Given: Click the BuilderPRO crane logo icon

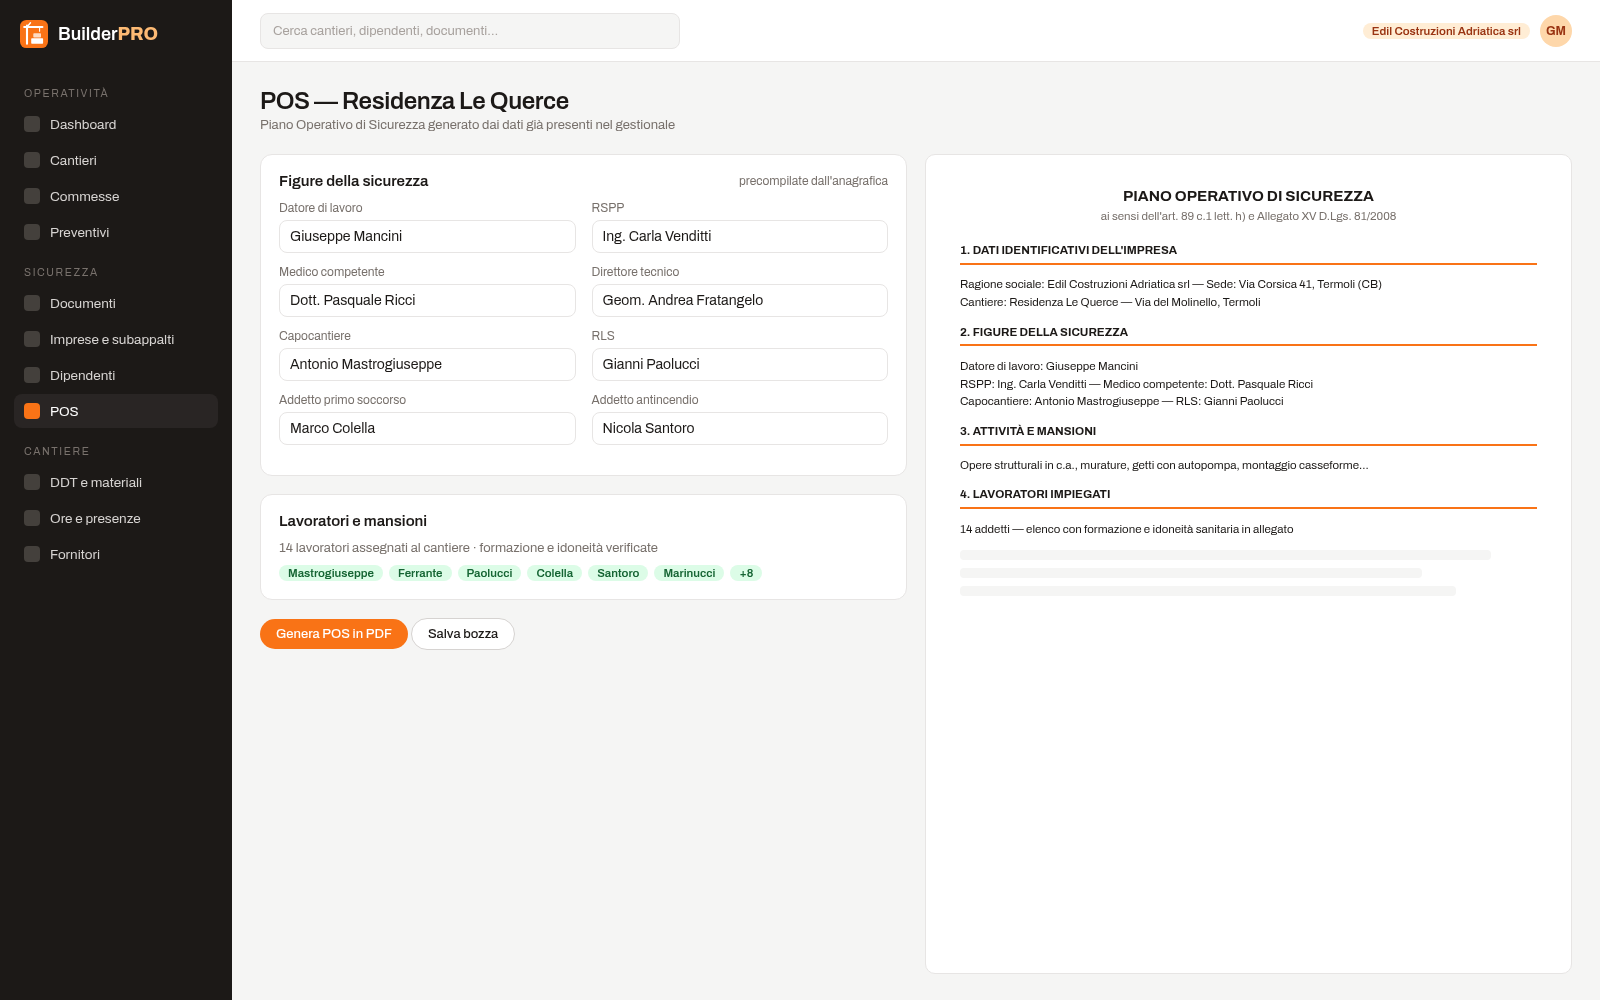Looking at the screenshot, I should point(34,34).
